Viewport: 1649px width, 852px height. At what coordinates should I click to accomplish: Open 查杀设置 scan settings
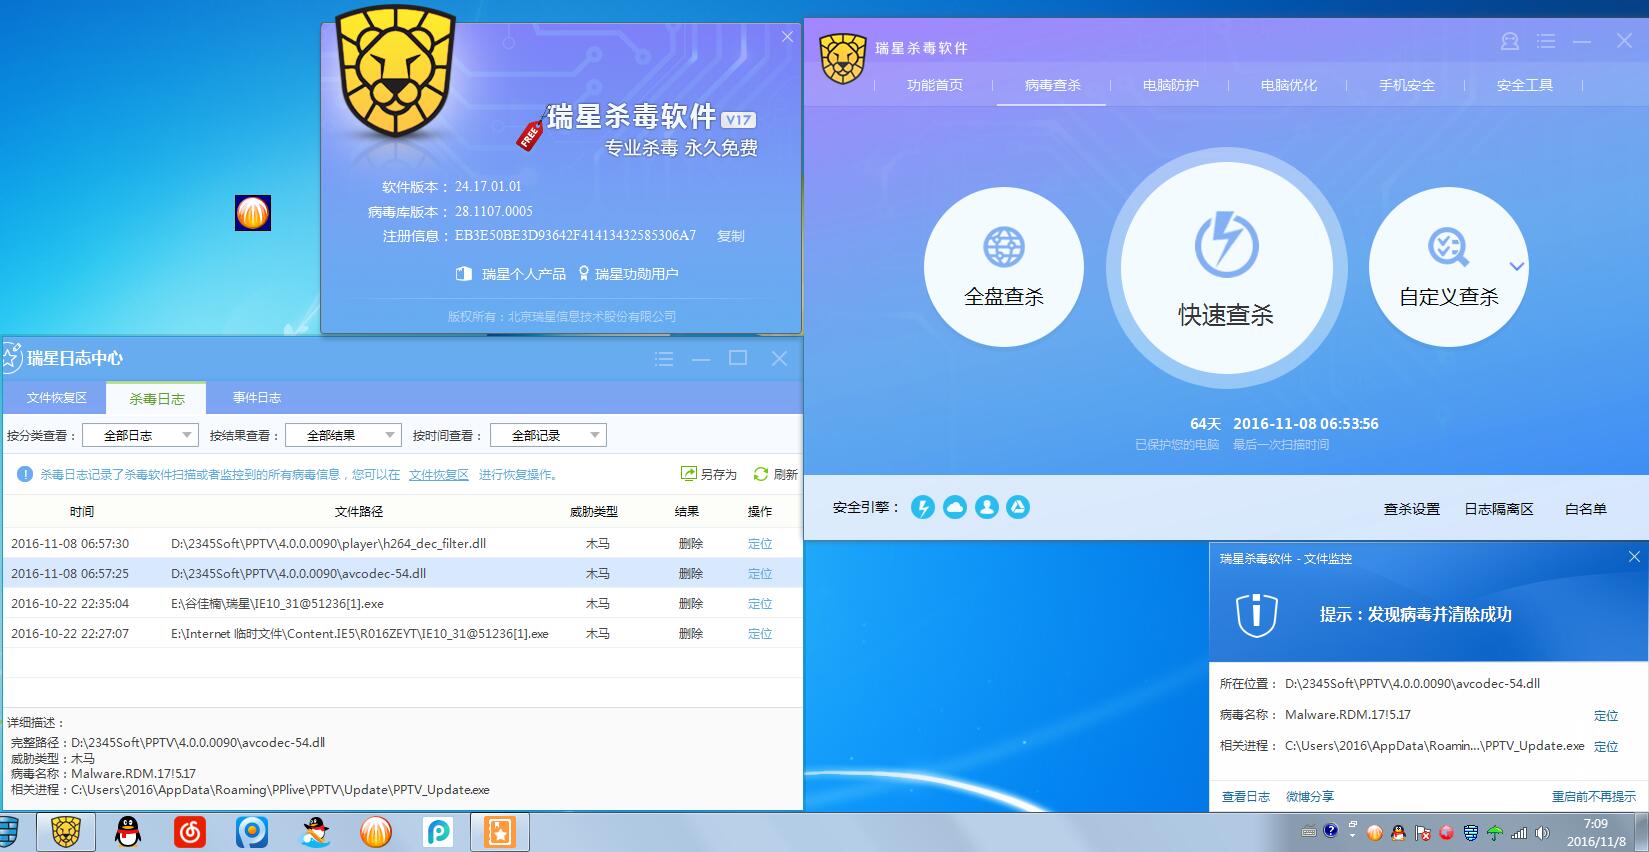(x=1412, y=509)
